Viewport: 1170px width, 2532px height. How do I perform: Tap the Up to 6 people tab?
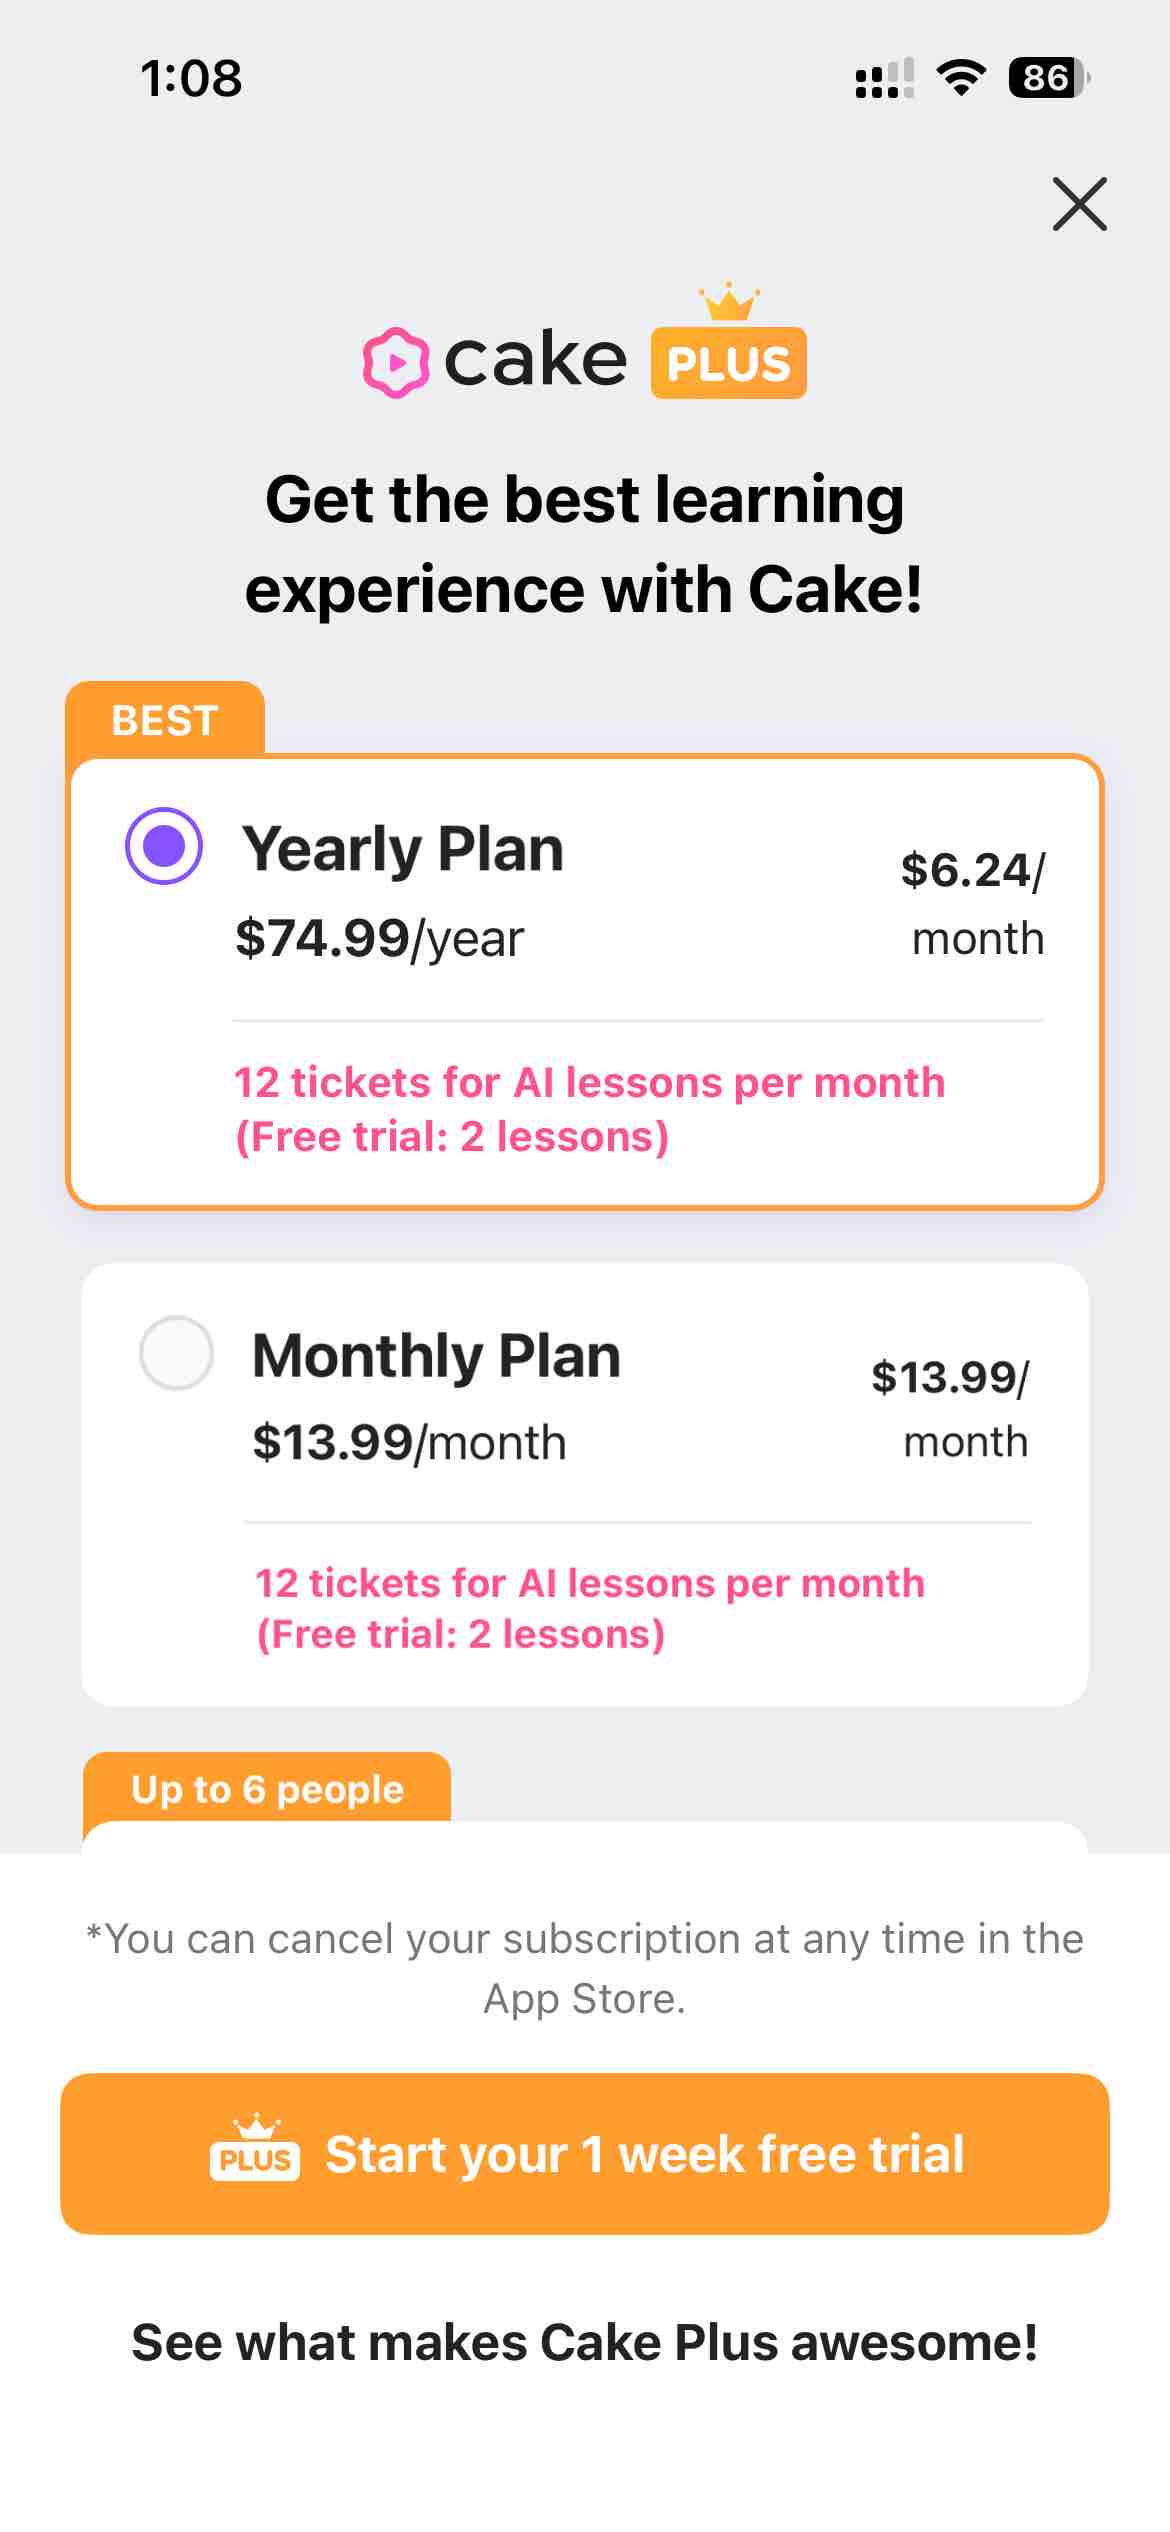267,1789
